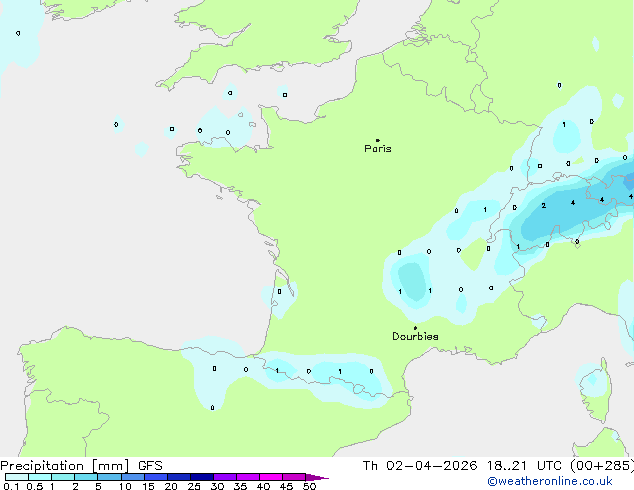Click the Paris location dot marker
This screenshot has height=490, width=634.
pyautogui.click(x=378, y=140)
